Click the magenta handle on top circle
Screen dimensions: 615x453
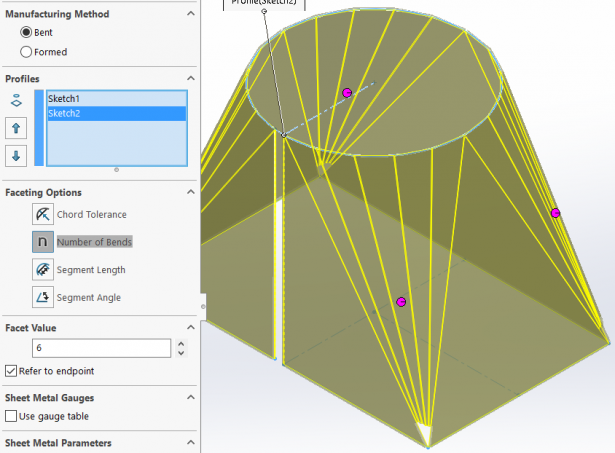tap(347, 93)
